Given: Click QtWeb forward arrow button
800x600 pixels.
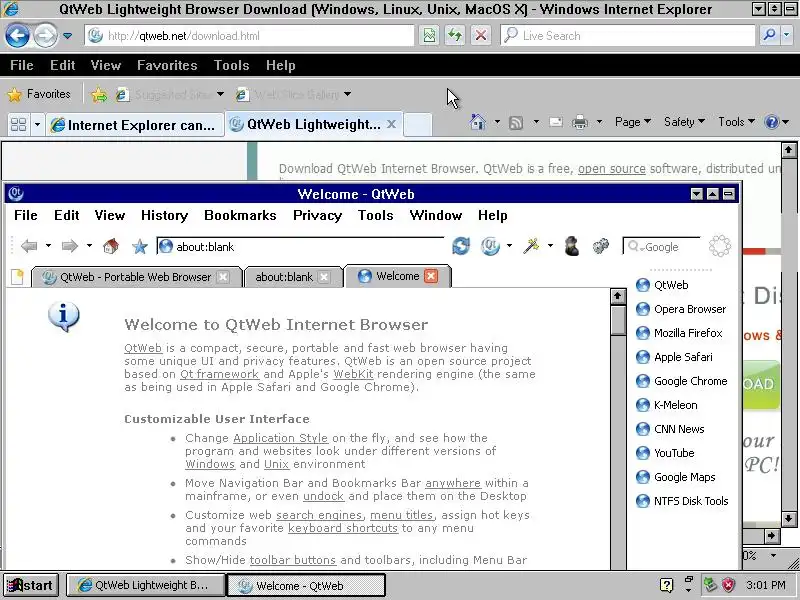Looking at the screenshot, I should [x=69, y=246].
